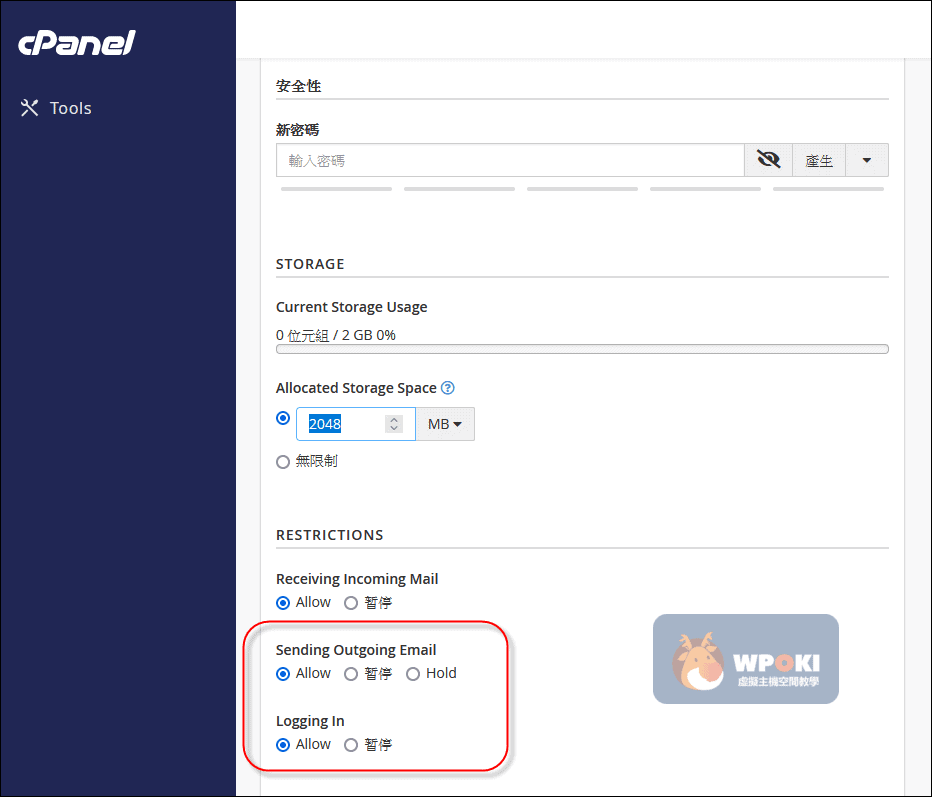The height and width of the screenshot is (797, 932).
Task: Select Hold for Sending Outgoing Email
Action: [413, 674]
